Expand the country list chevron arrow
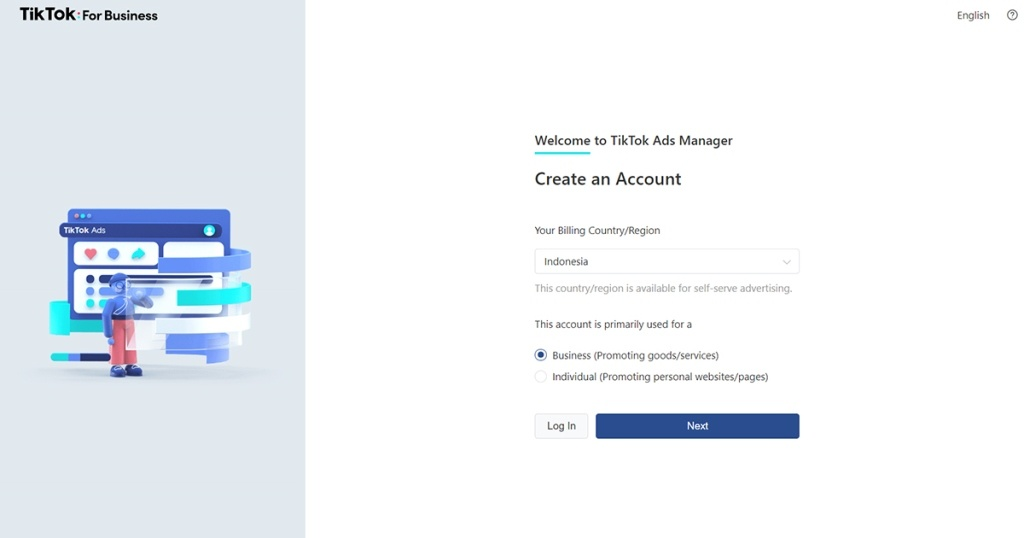This screenshot has width=1024, height=538. 786,262
